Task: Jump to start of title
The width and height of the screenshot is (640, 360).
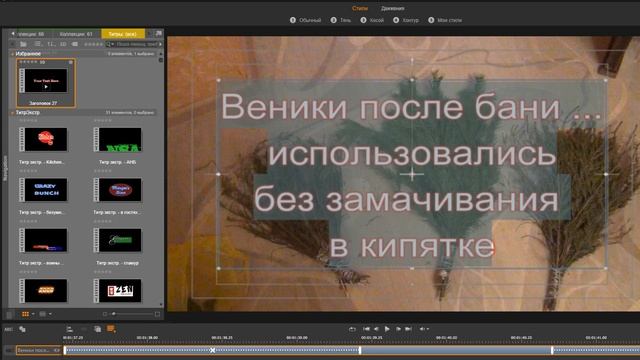Action: (367, 329)
